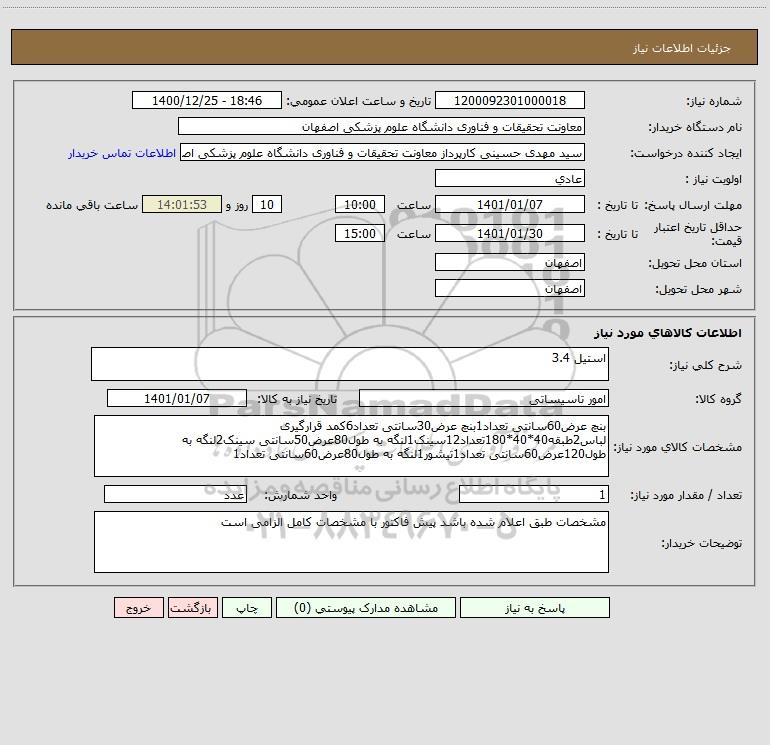770x745 pixels.
Task: Click the quantity field with value 1
Action: coord(534,495)
